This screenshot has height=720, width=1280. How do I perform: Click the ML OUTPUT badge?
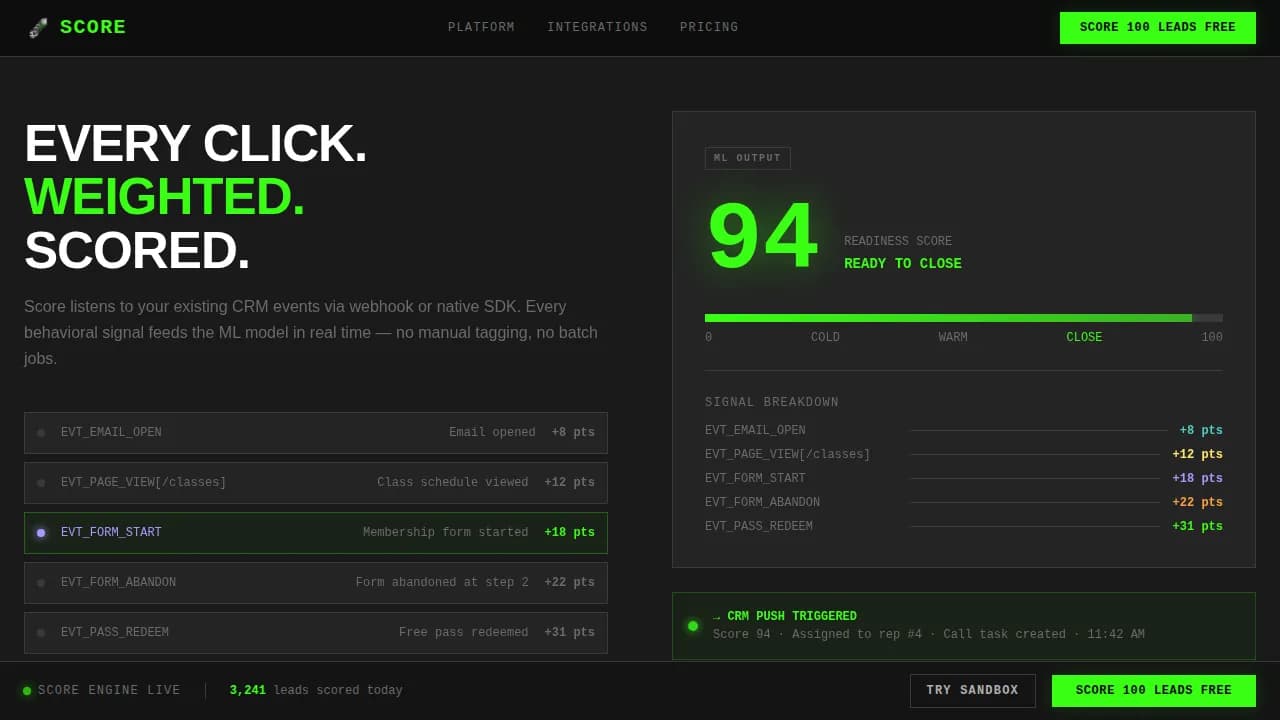click(x=748, y=158)
